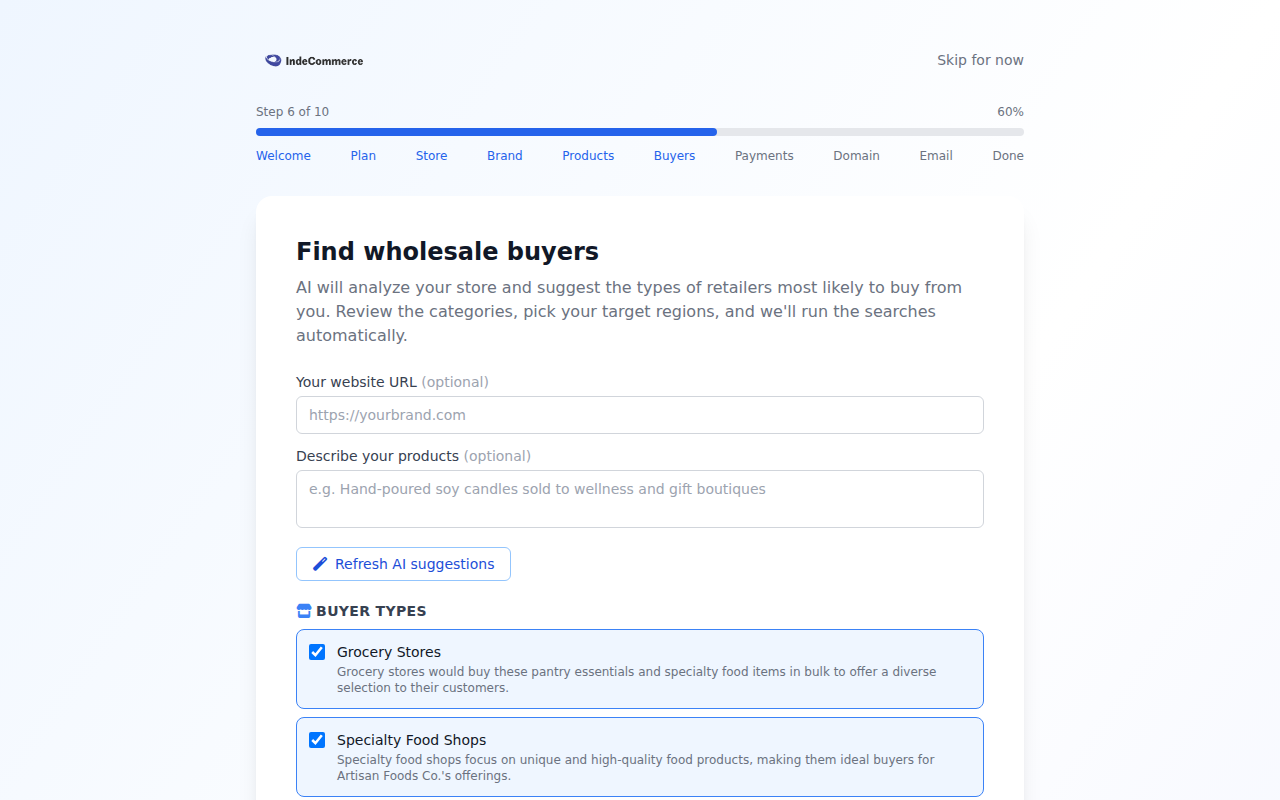Click the Describe your products label
This screenshot has height=800, width=1280.
(x=413, y=456)
